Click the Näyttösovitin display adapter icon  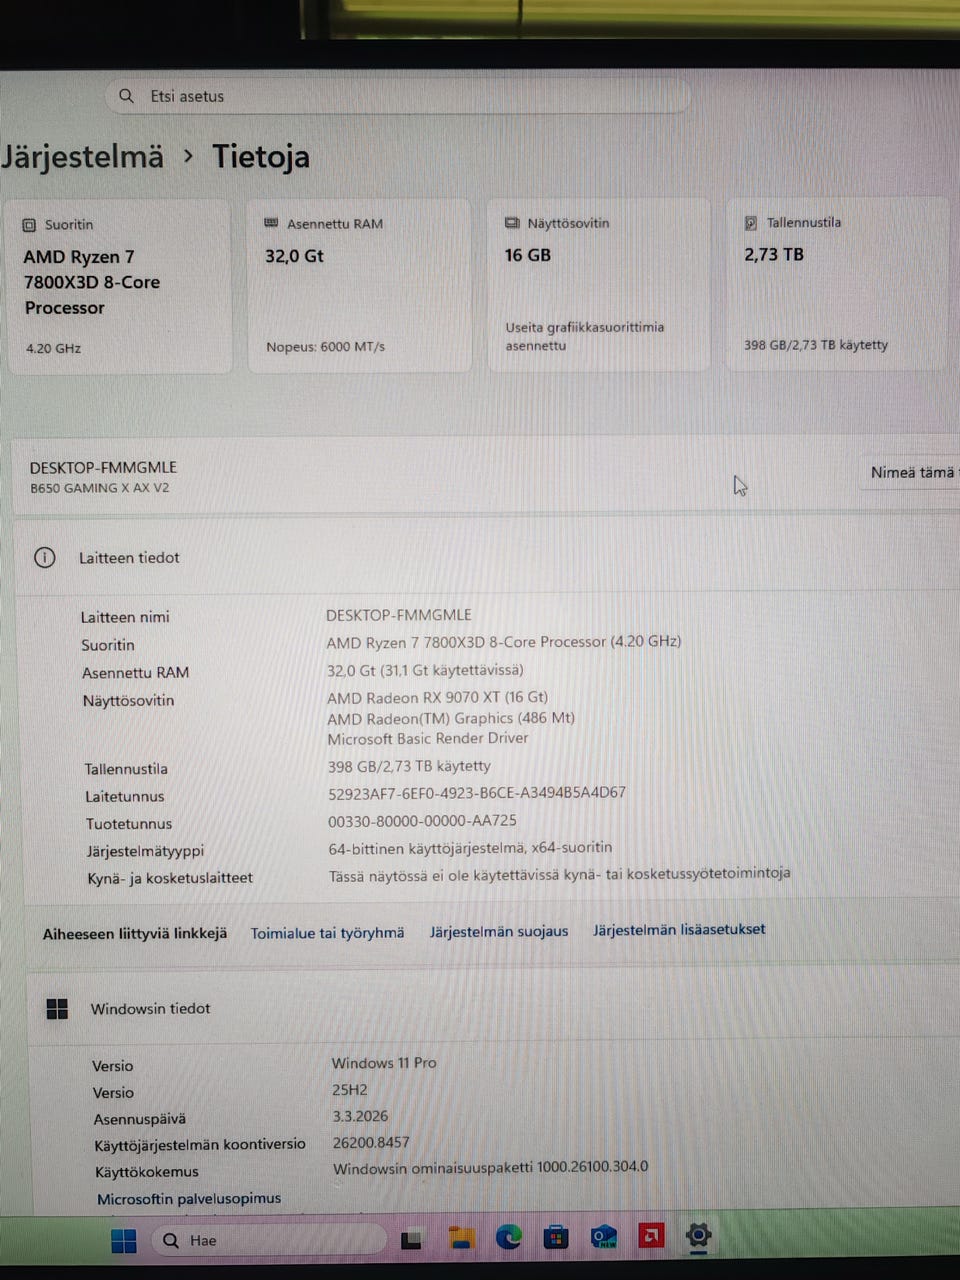tap(512, 223)
